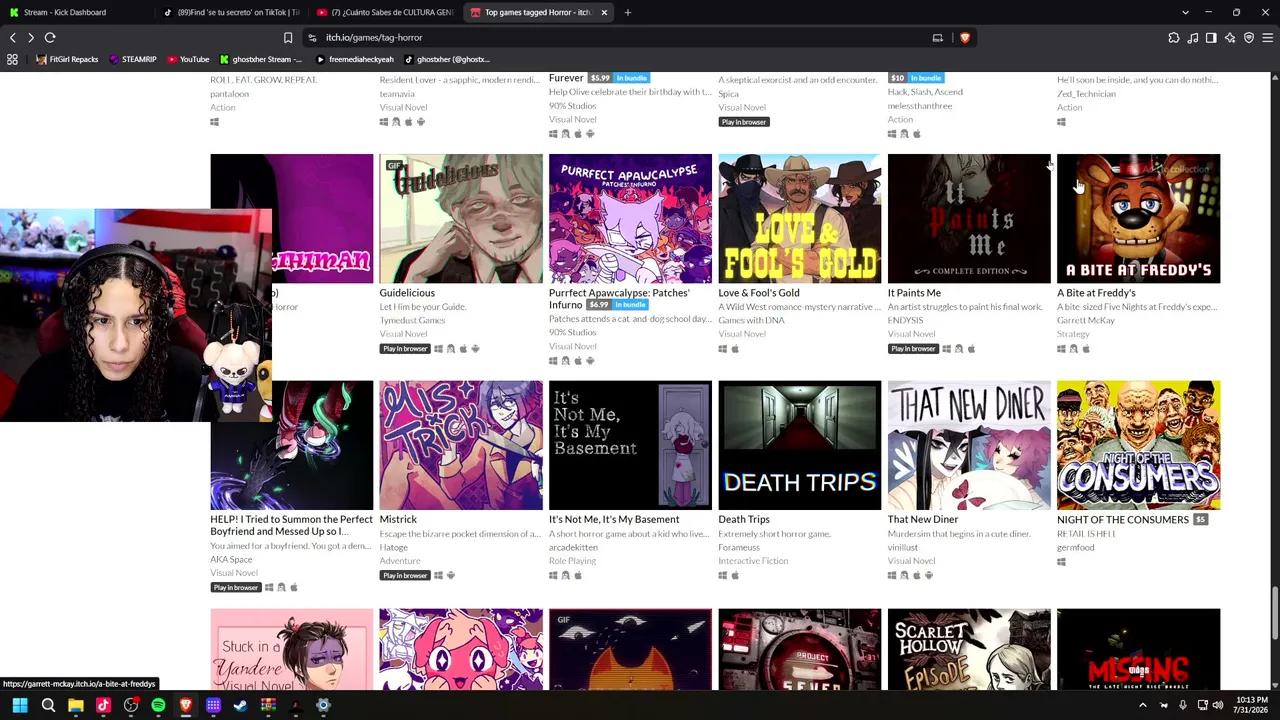Click the Play in browser badge under Mistrick

(405, 576)
